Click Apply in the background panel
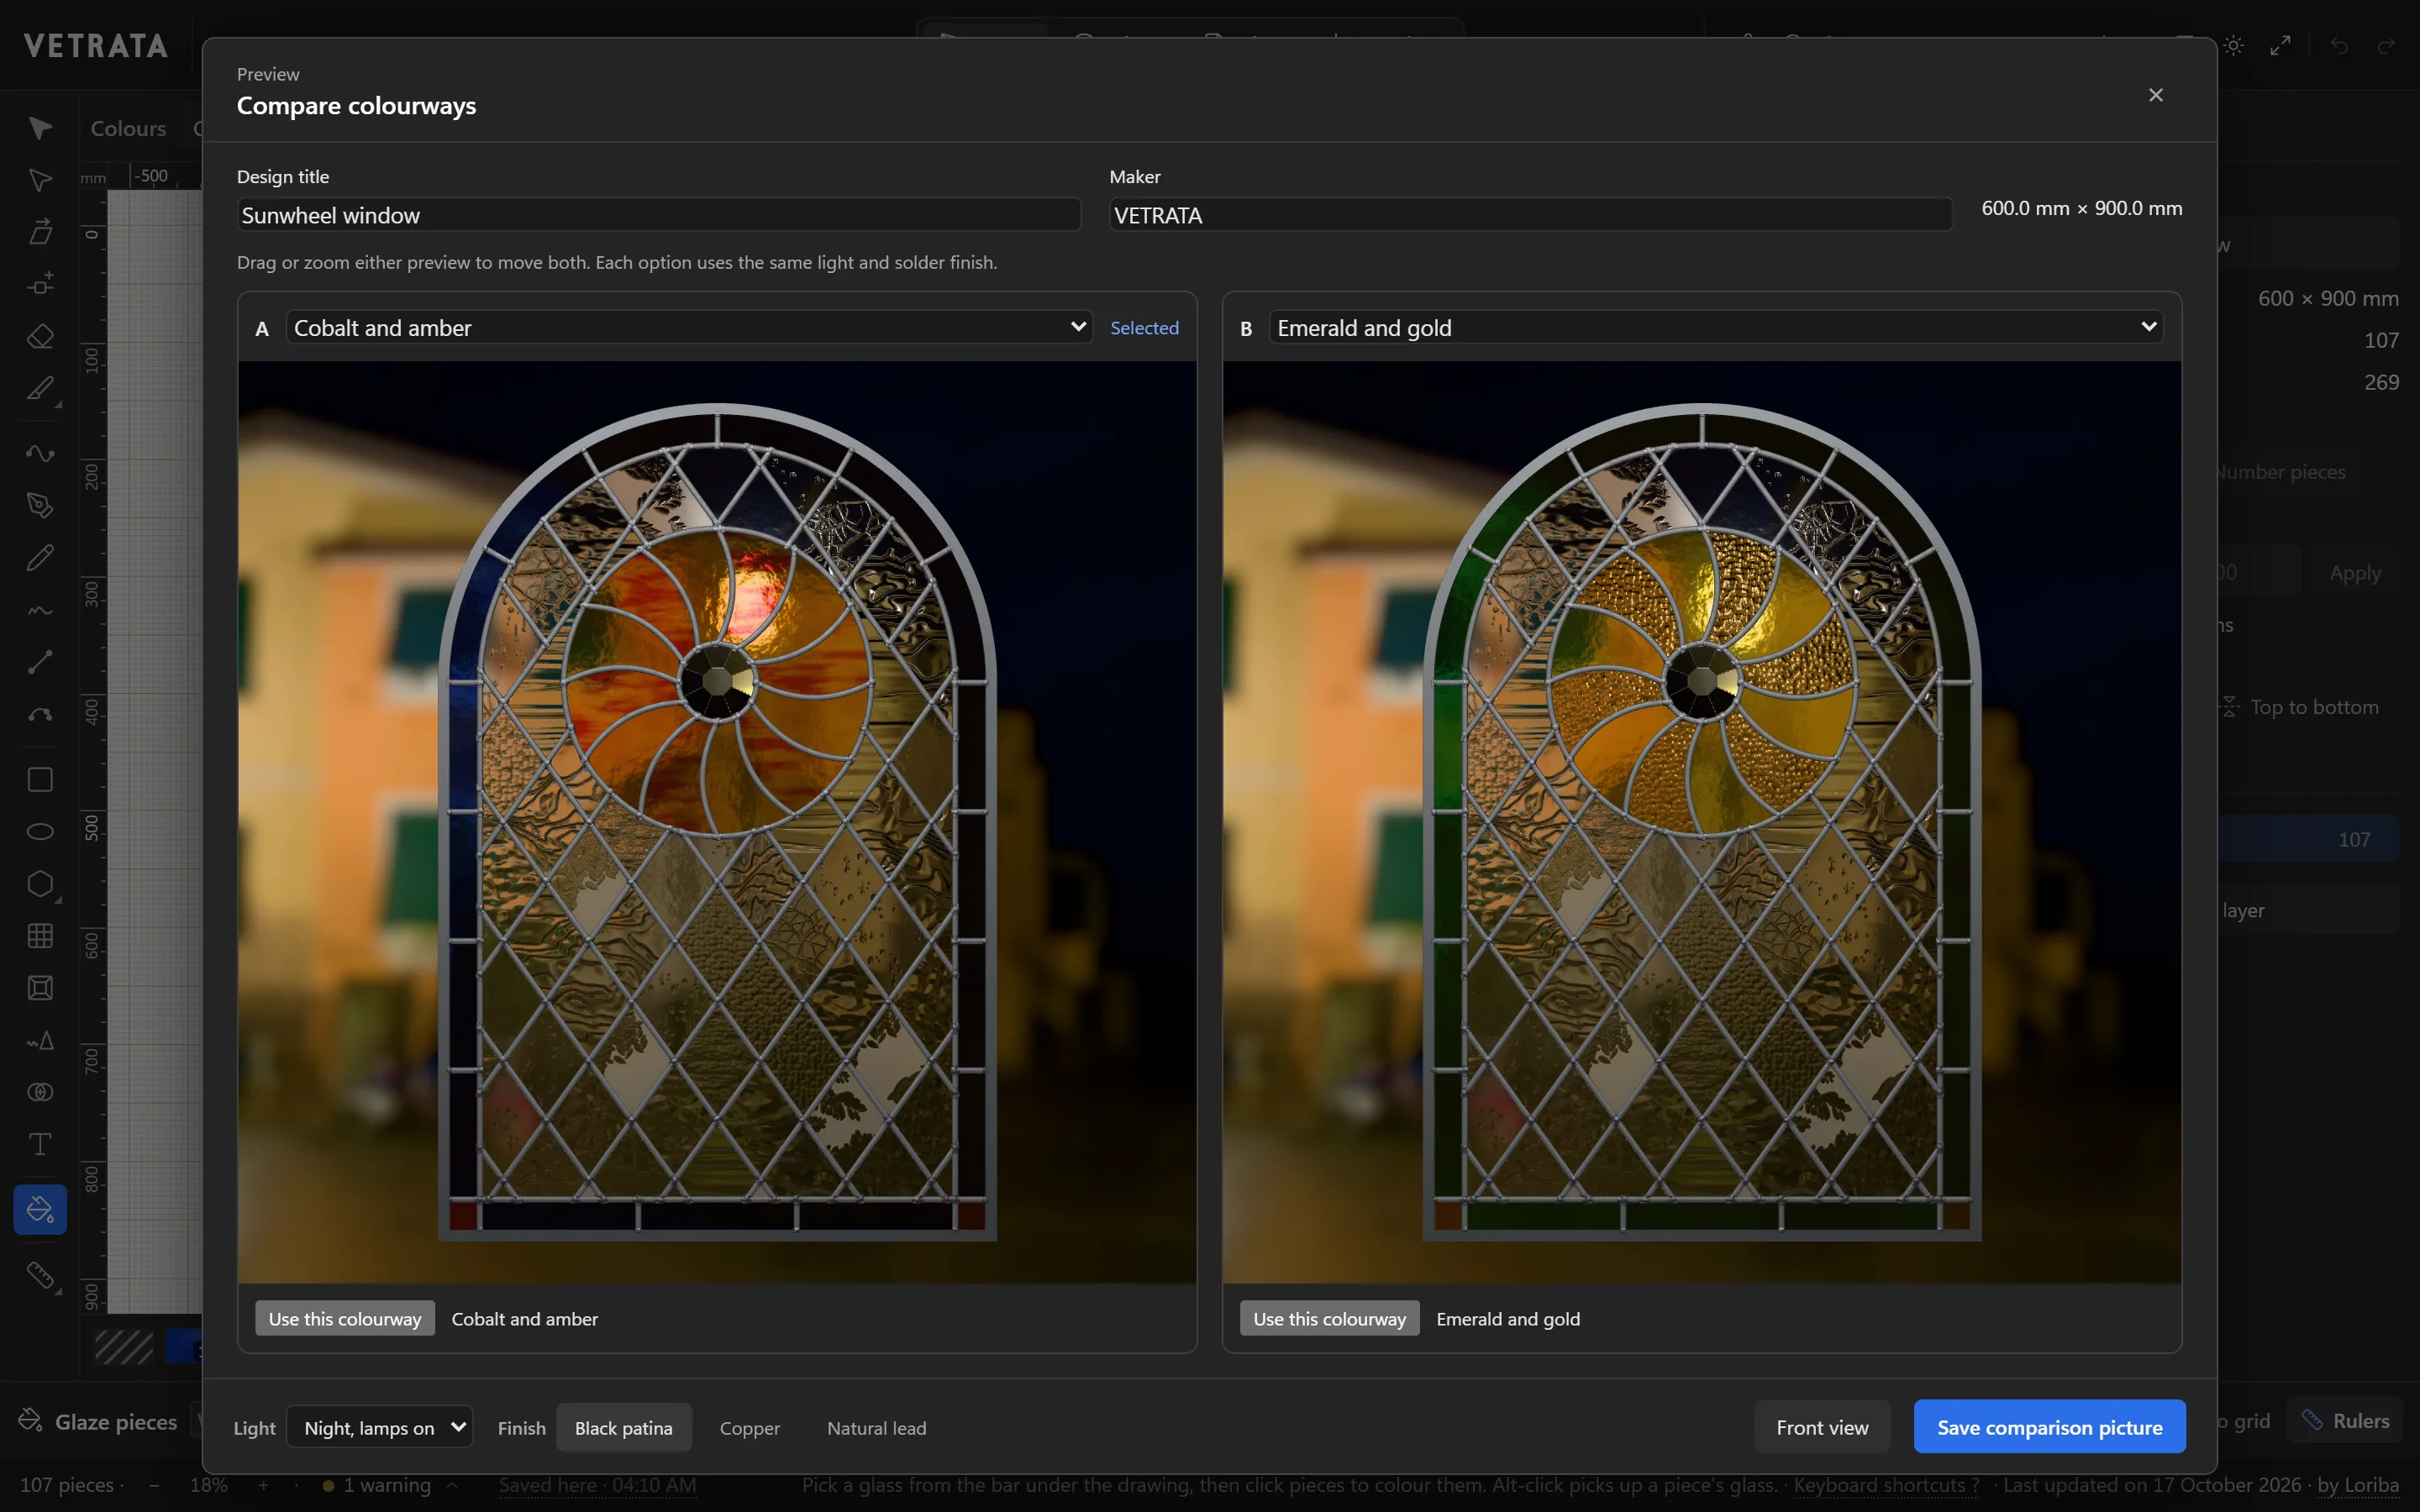 2354,573
